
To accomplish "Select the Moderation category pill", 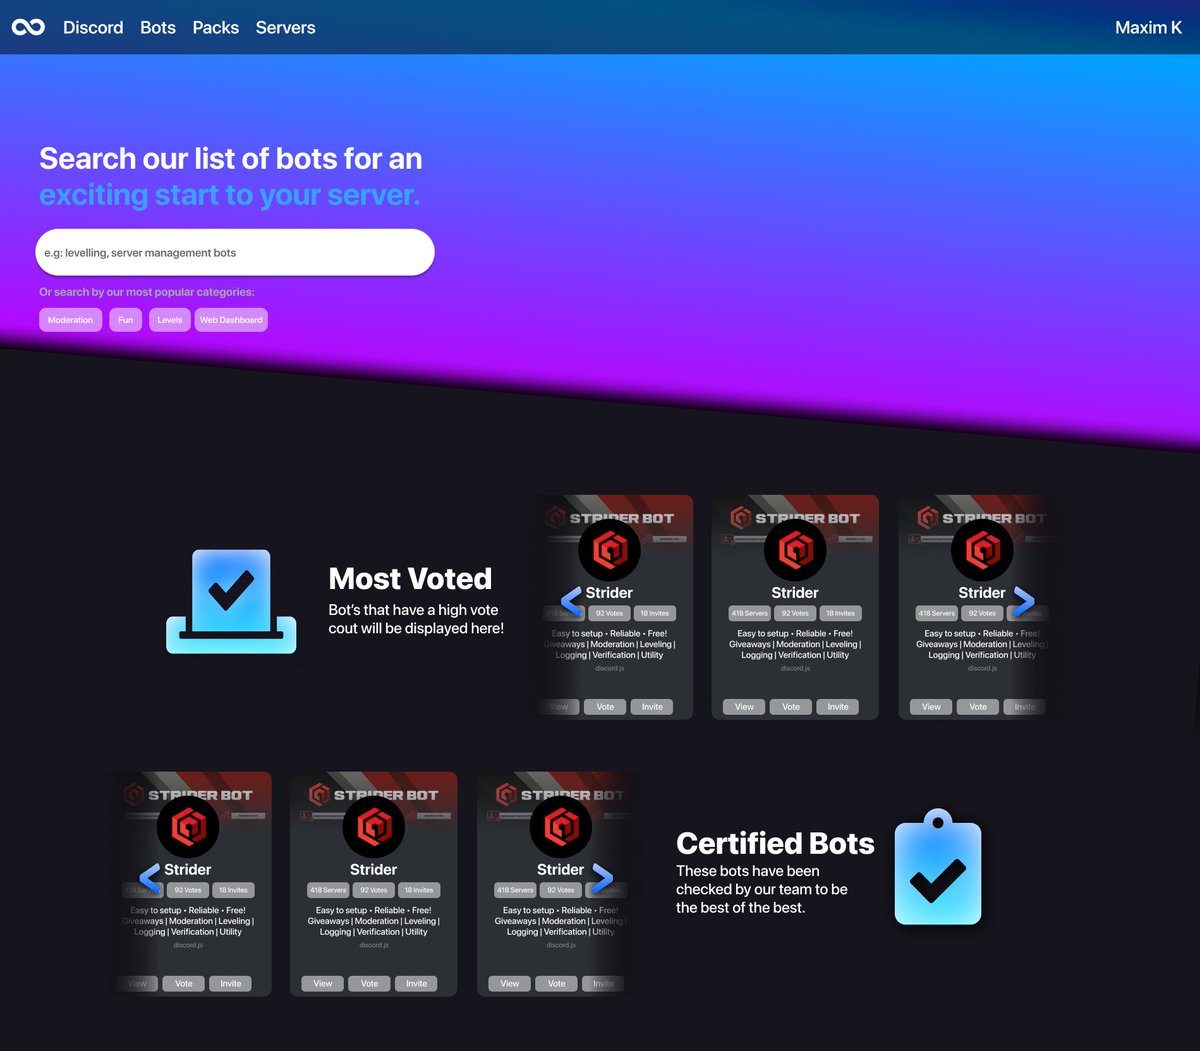I will [70, 319].
